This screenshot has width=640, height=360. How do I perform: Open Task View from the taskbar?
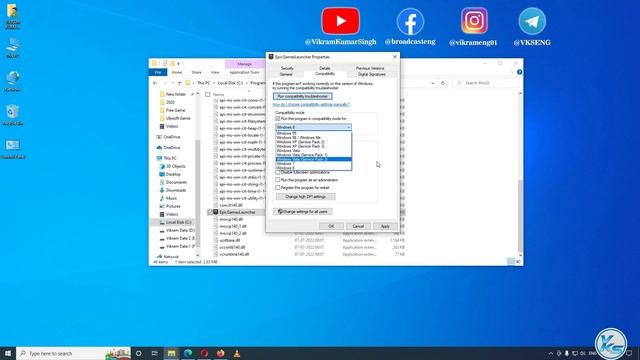[155, 353]
